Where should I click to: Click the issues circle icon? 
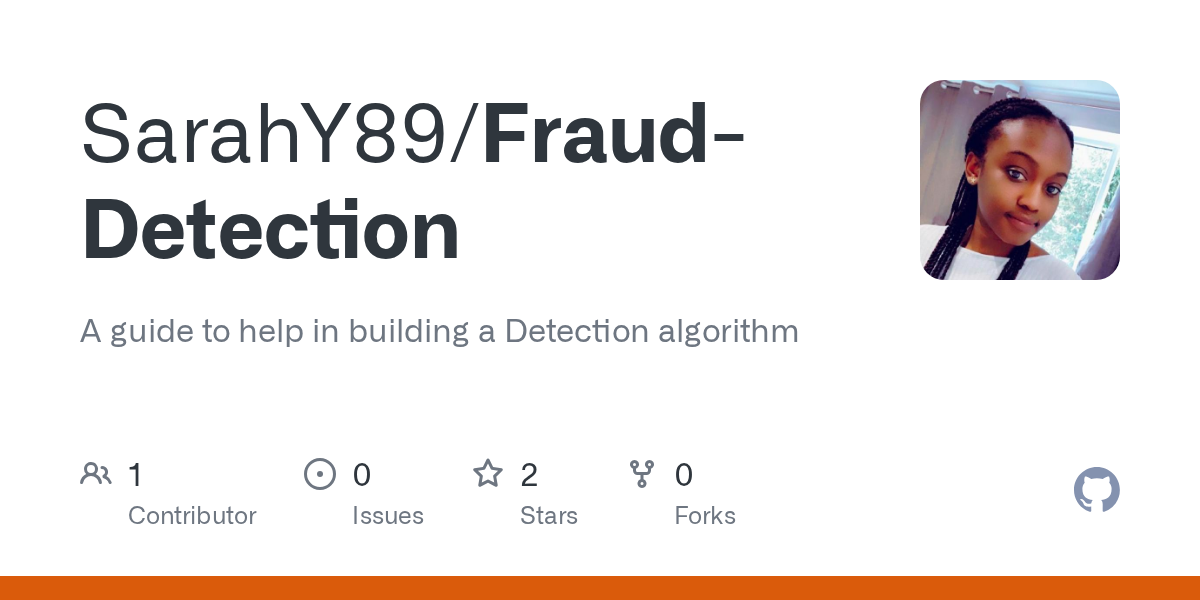[319, 474]
